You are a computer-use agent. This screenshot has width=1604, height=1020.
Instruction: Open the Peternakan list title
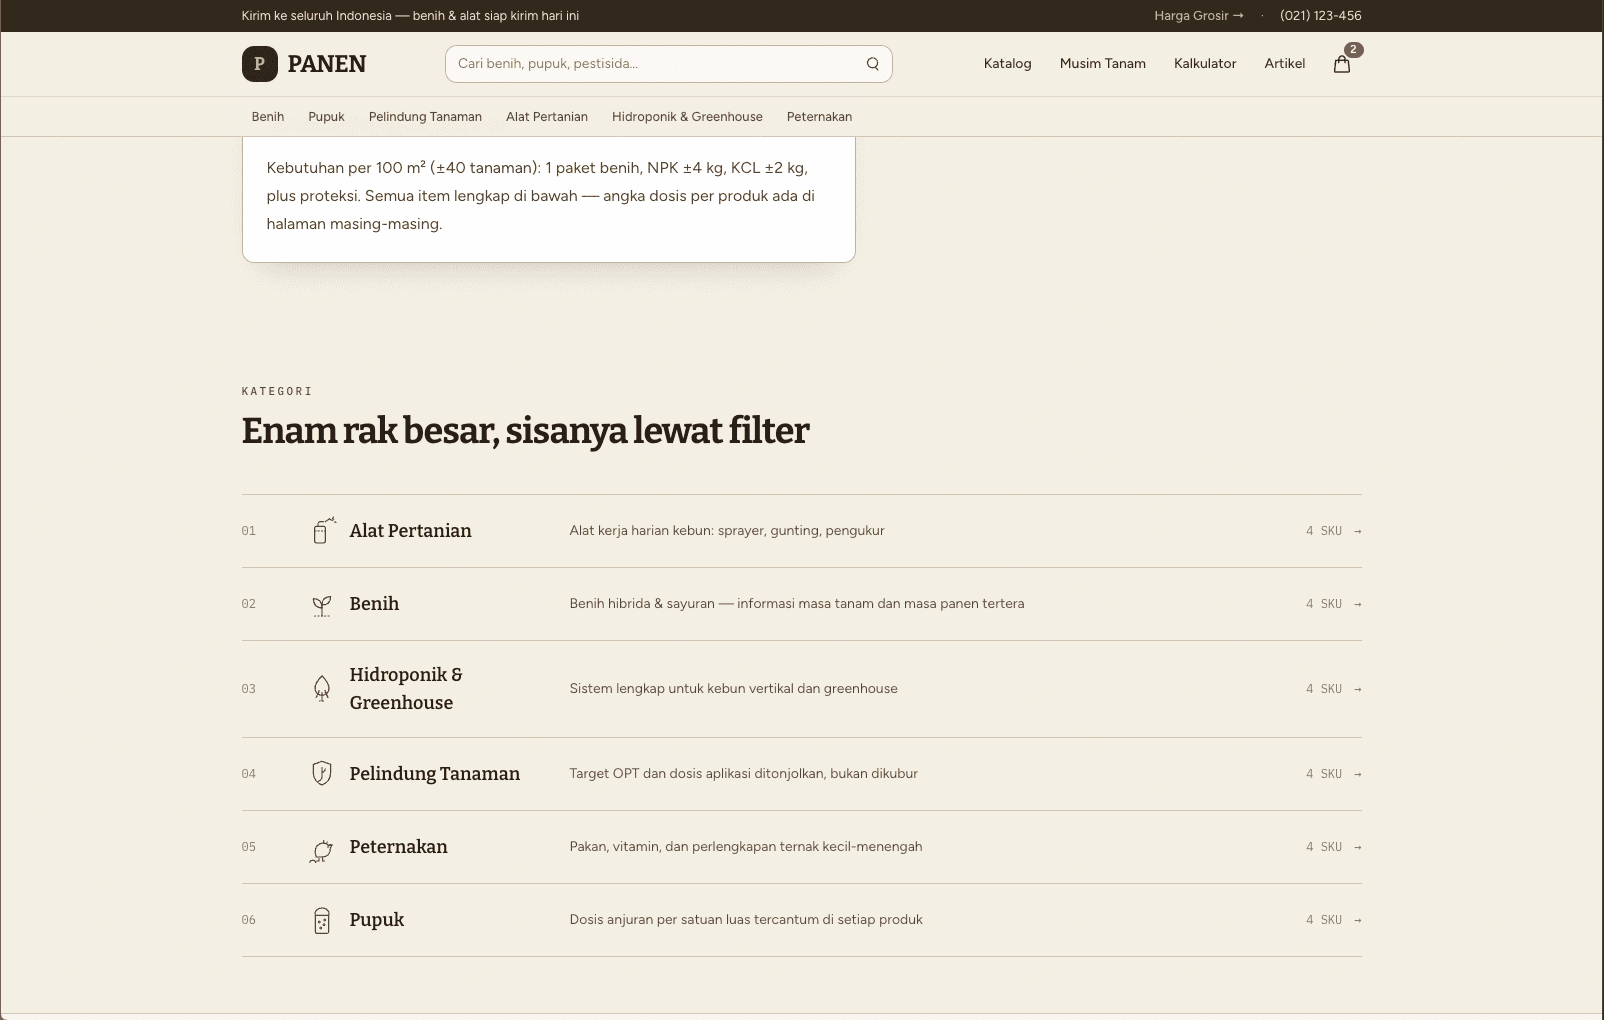click(x=398, y=847)
